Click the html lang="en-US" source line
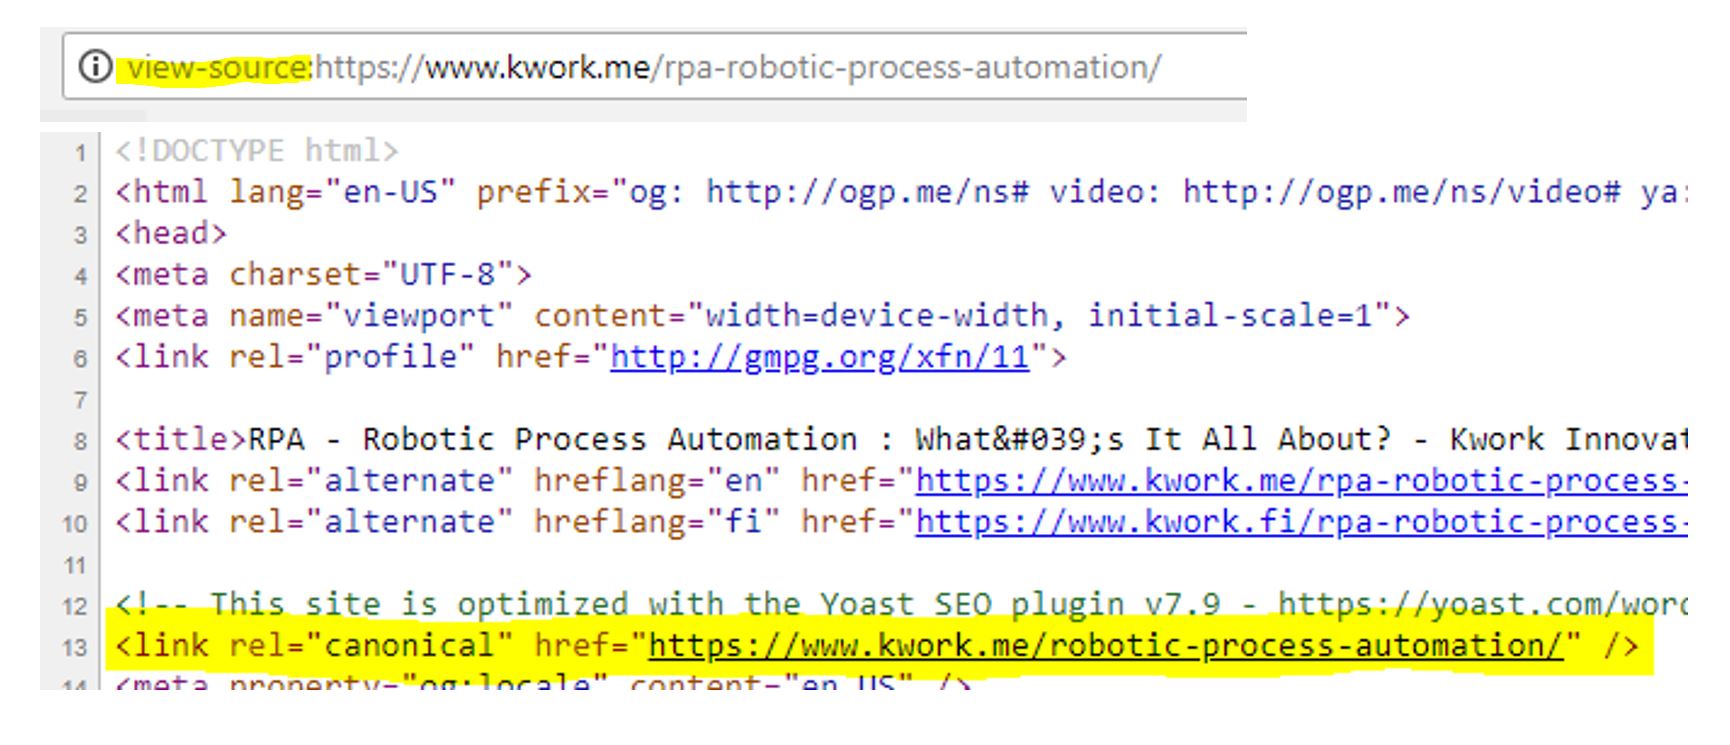The width and height of the screenshot is (1730, 745). pos(901,192)
